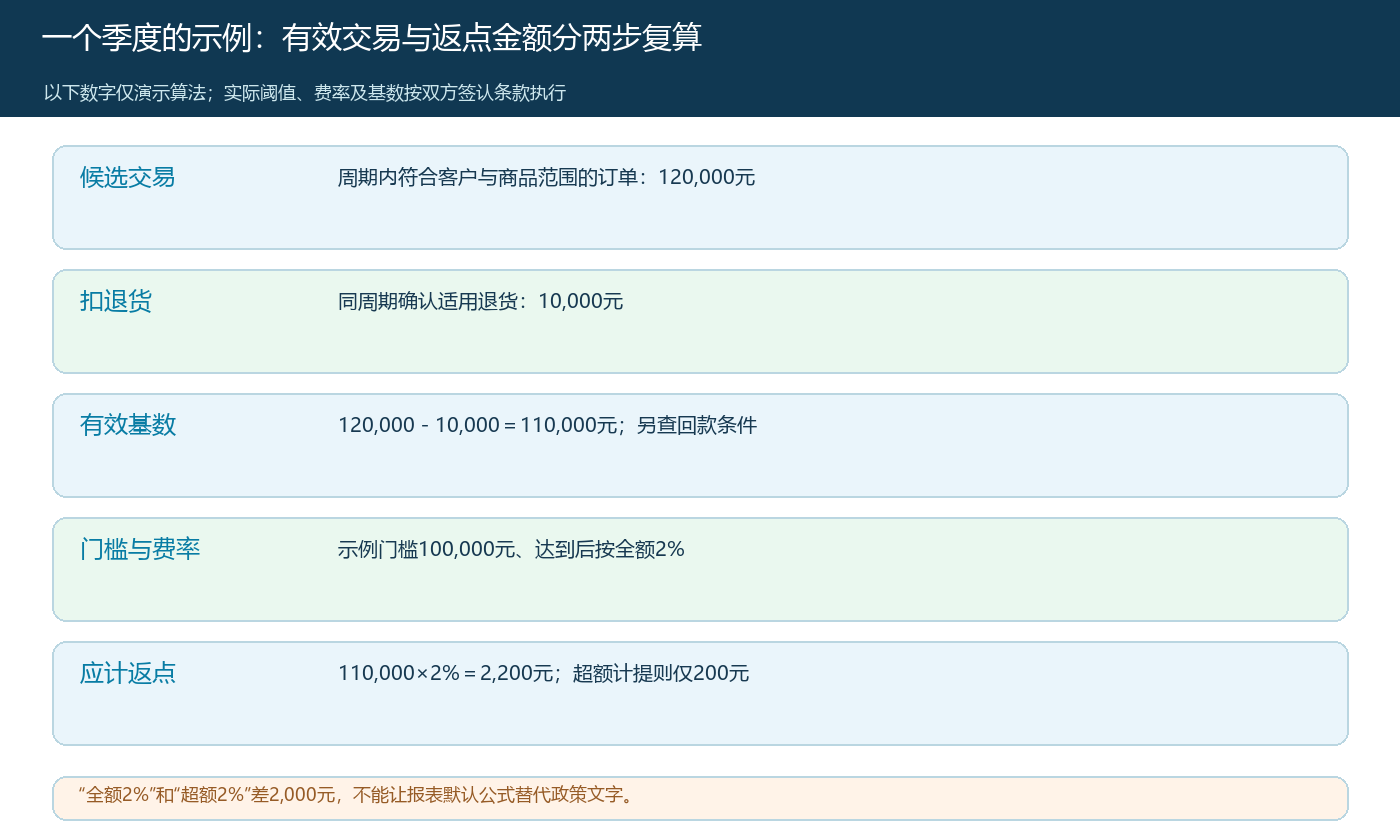Select the 另查回款条件 phrase

click(697, 425)
